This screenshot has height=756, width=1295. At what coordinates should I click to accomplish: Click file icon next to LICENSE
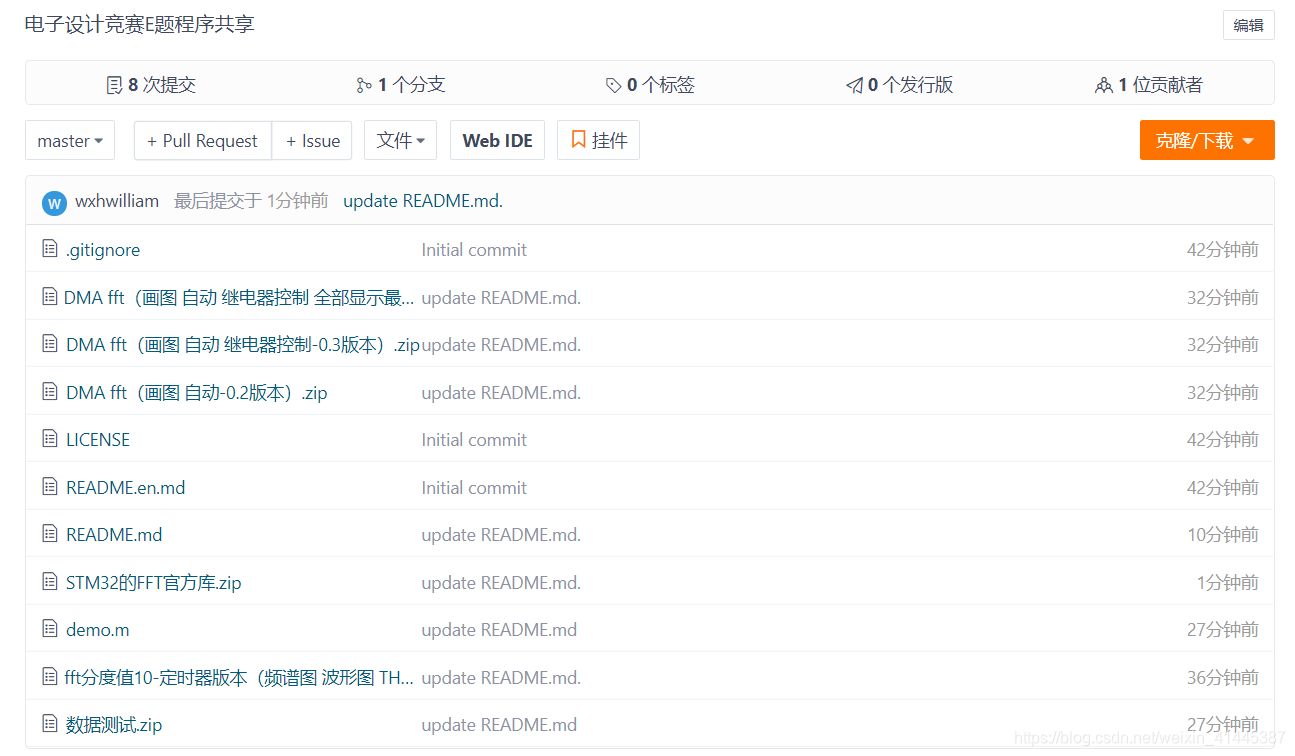(x=50, y=439)
